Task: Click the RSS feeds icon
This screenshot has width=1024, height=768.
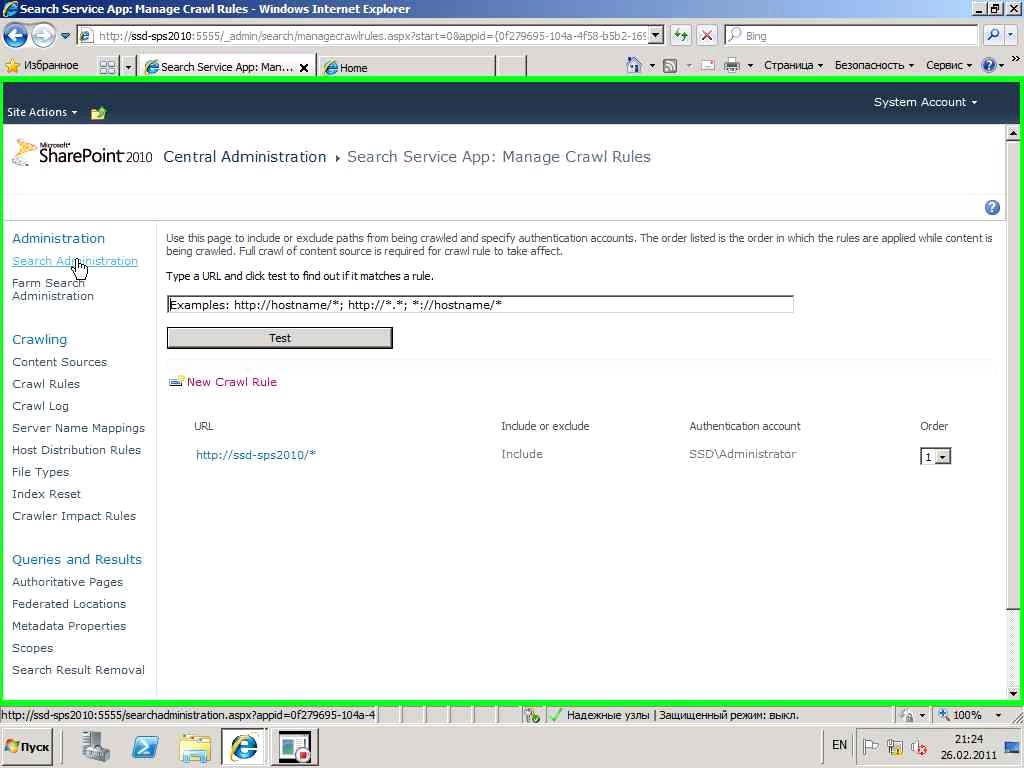Action: 669,65
